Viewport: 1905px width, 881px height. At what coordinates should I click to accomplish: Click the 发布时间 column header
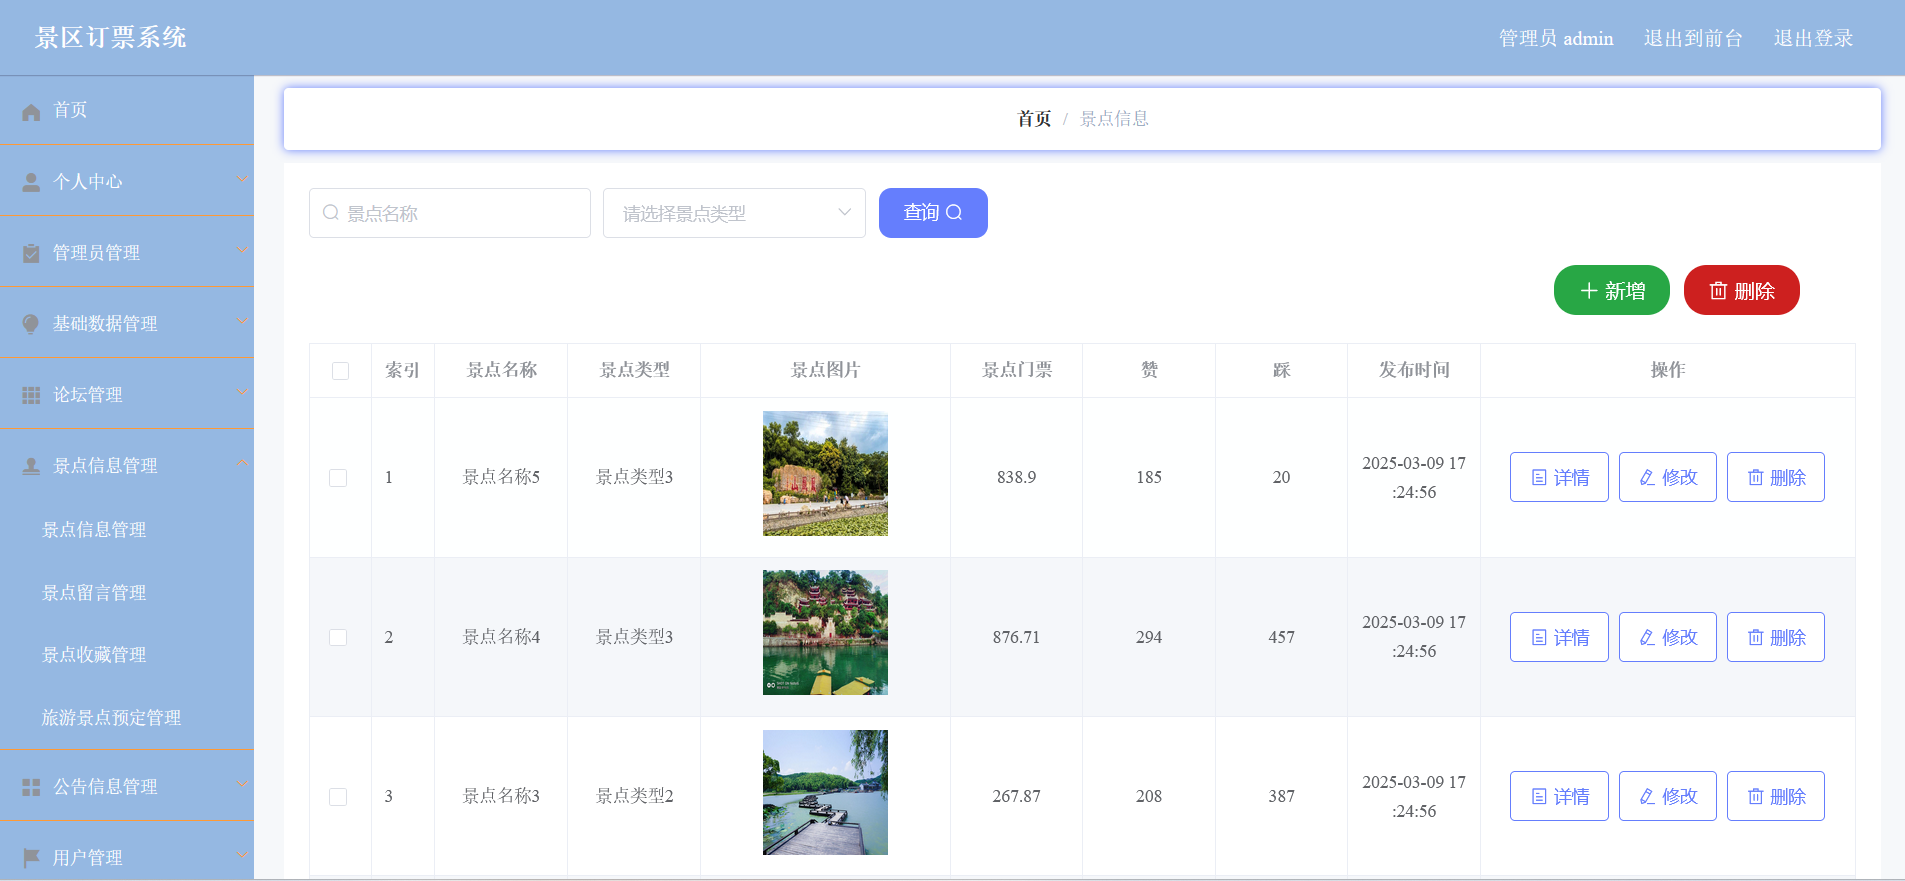point(1414,370)
